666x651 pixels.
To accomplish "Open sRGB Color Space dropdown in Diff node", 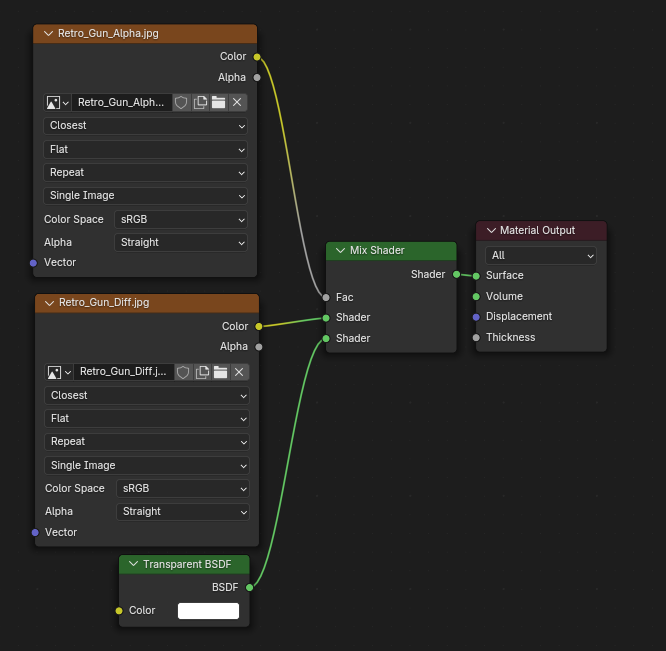I will point(183,488).
